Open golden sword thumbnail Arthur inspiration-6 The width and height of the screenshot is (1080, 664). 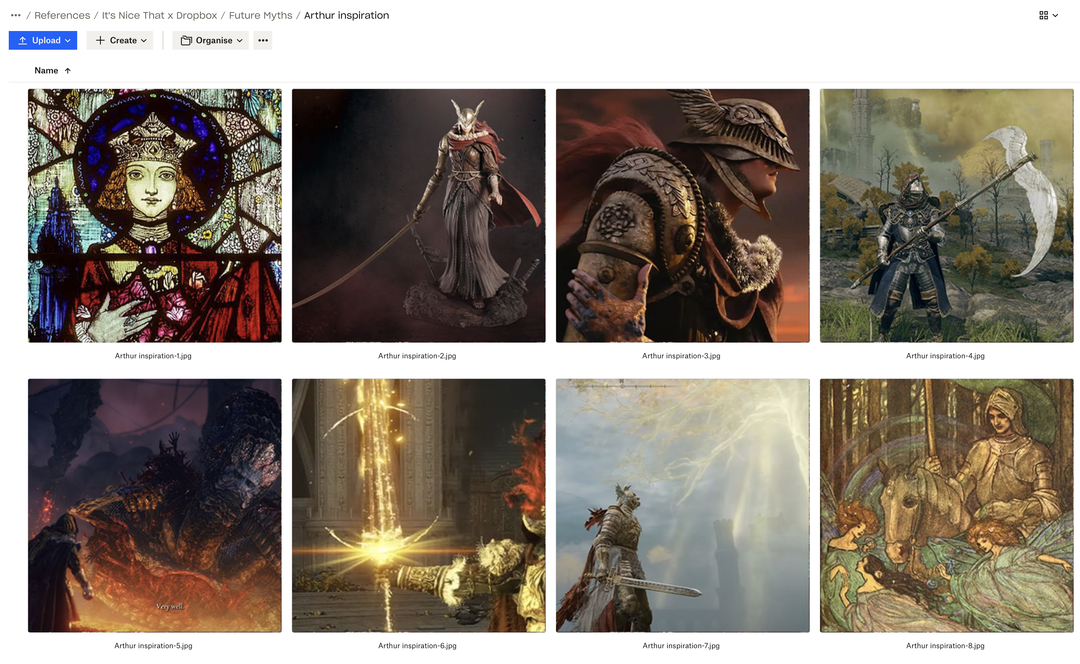419,506
